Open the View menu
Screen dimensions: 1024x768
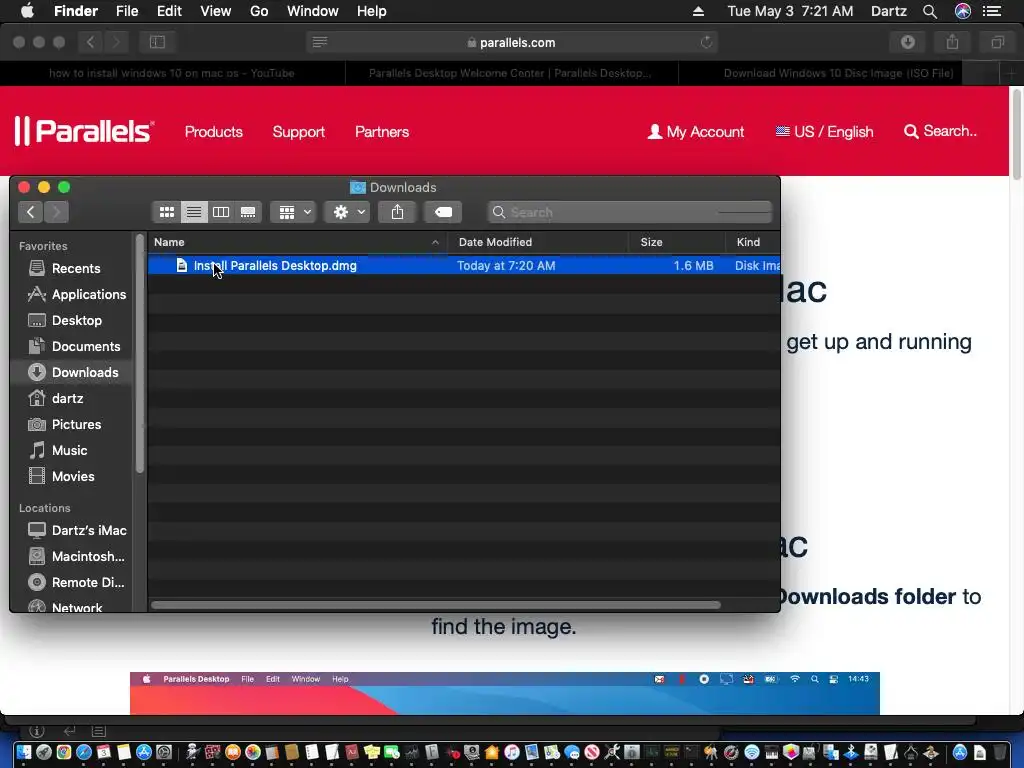[216, 11]
